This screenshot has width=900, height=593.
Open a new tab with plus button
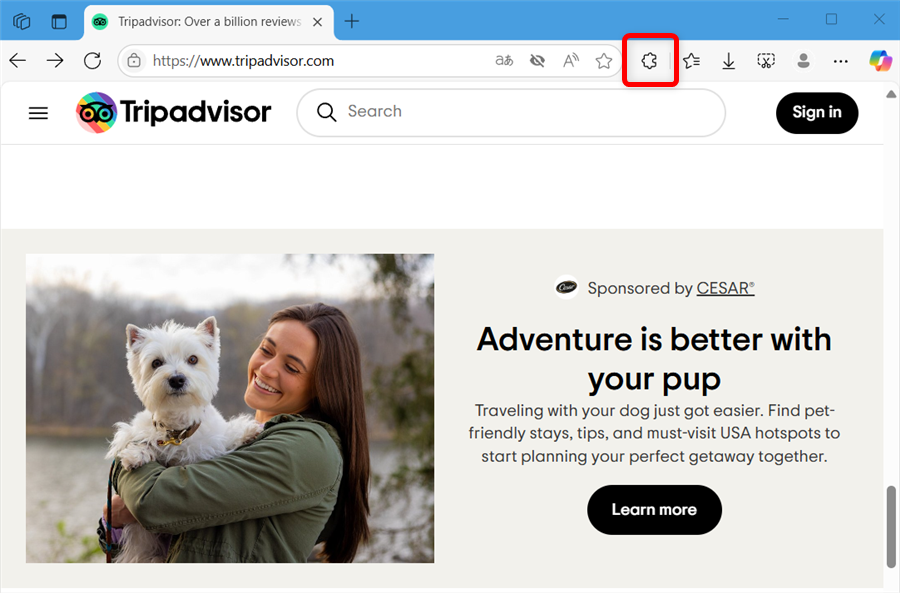tap(352, 21)
